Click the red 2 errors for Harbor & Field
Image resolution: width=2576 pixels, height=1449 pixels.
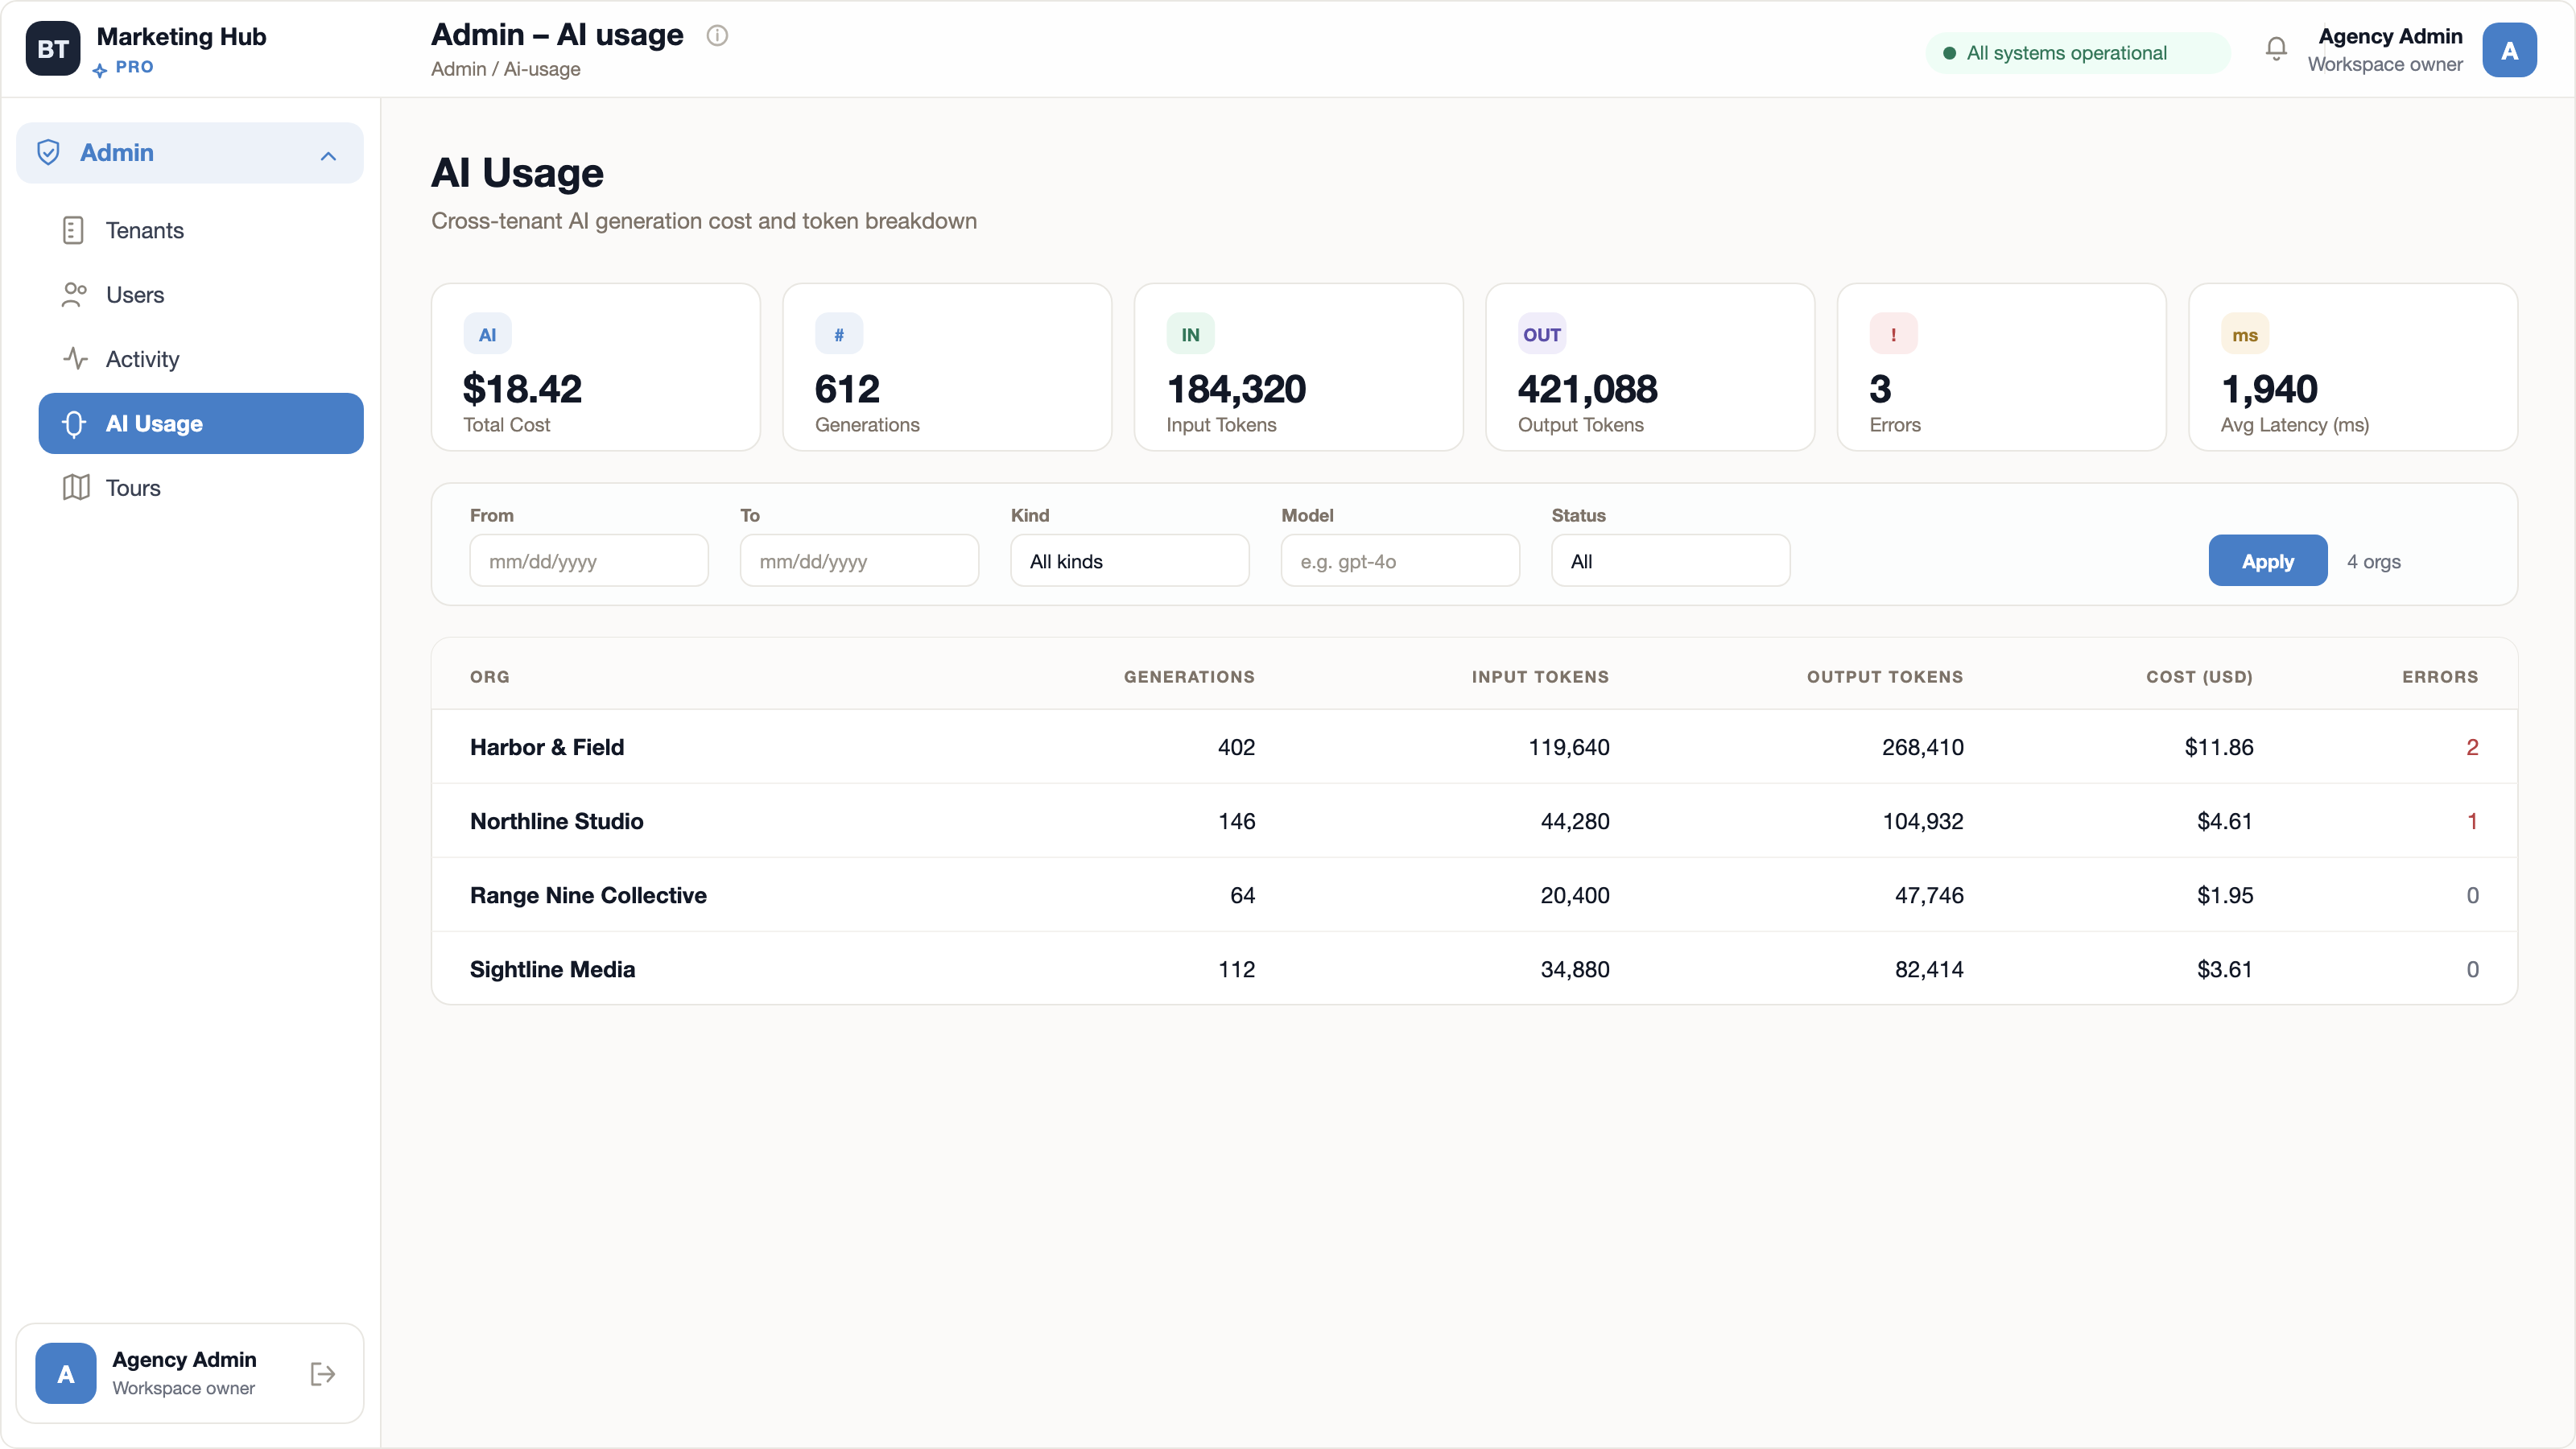(x=2472, y=747)
